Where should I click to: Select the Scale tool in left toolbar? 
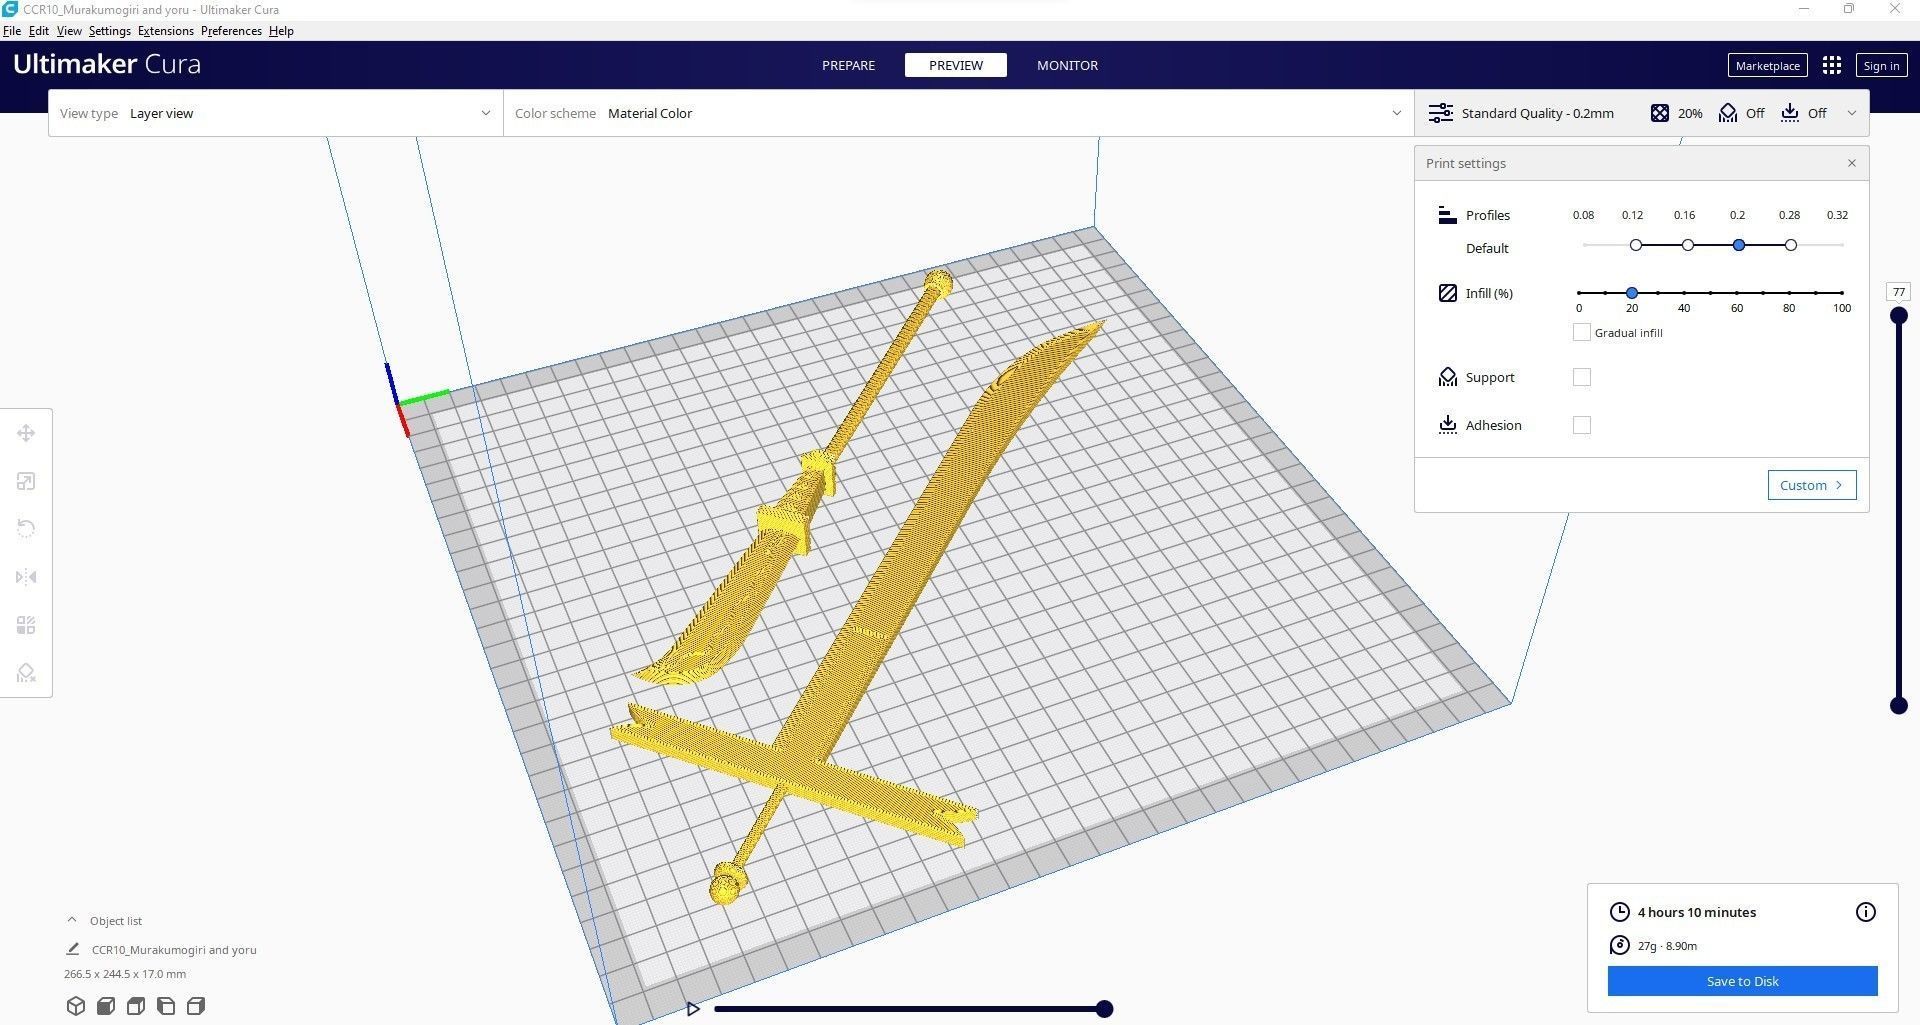[x=26, y=481]
